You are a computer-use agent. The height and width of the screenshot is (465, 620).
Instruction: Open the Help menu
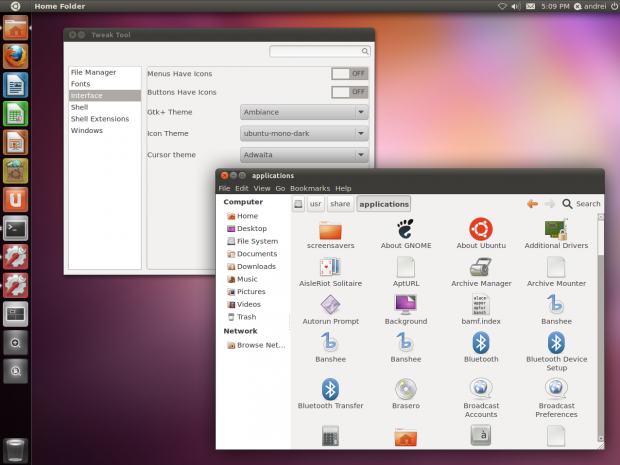click(343, 189)
